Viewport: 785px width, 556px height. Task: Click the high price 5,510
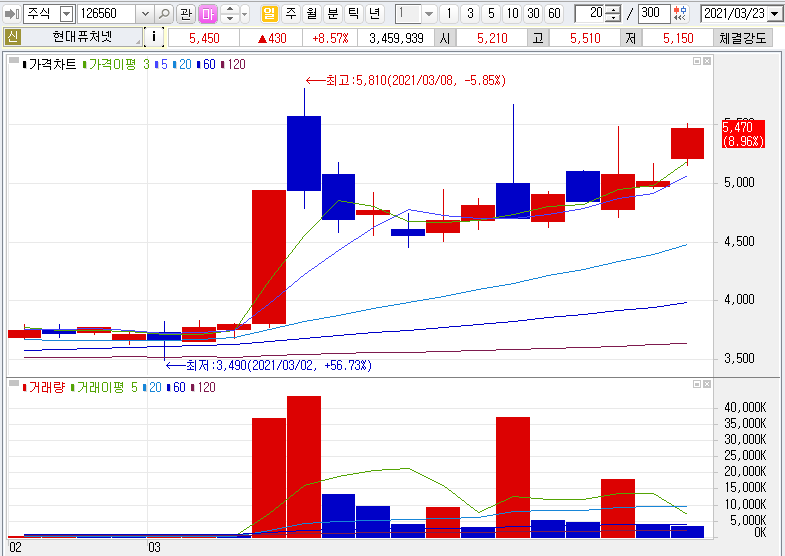click(585, 38)
